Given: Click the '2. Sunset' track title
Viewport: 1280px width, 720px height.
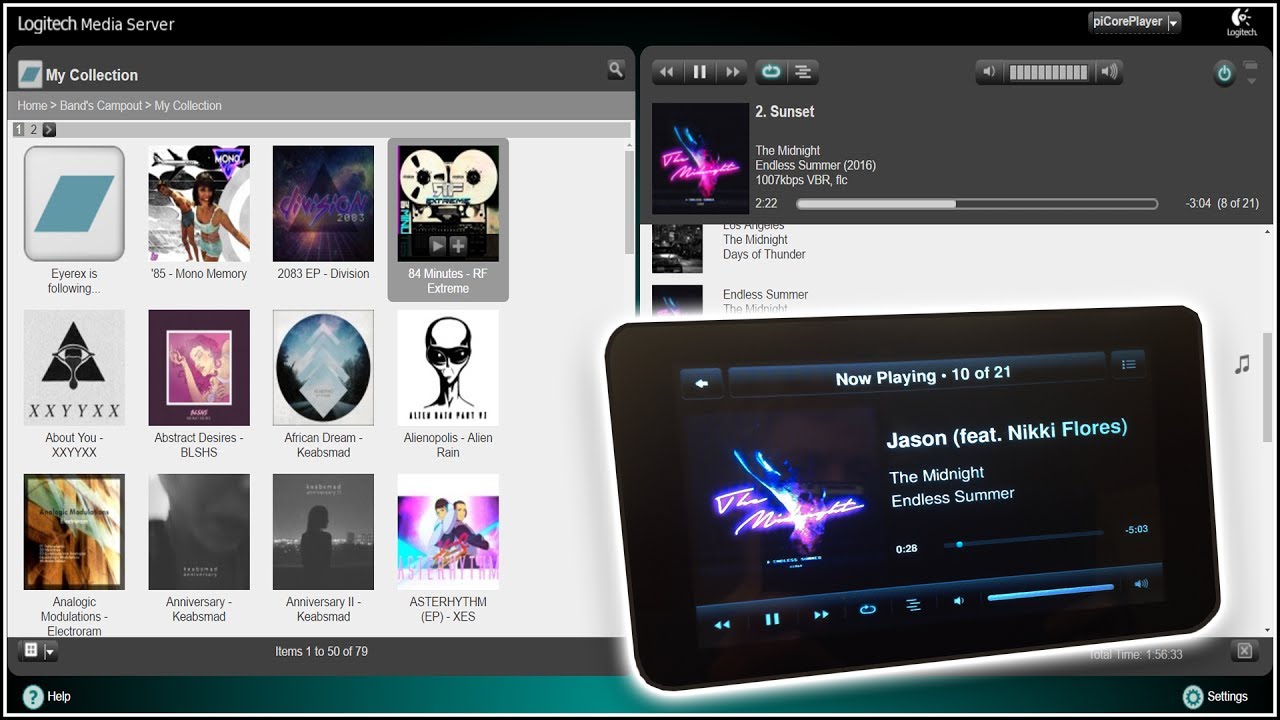Looking at the screenshot, I should pos(785,111).
